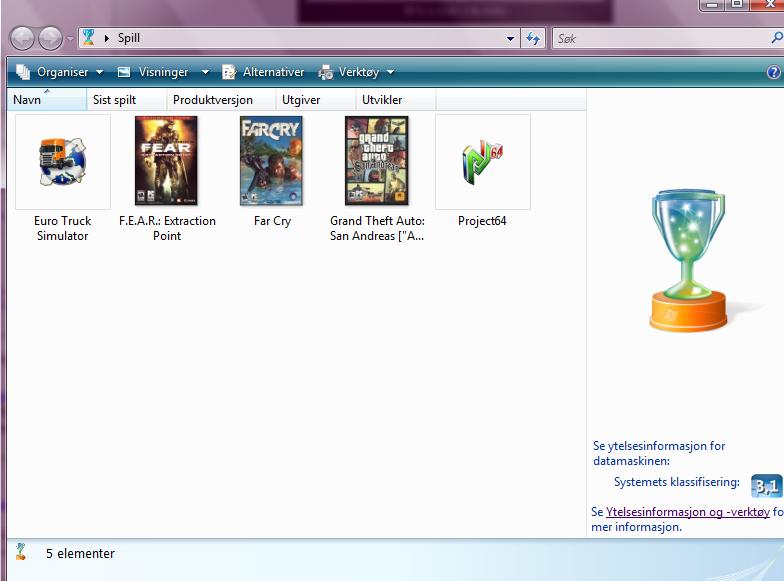Click the Project64 name label
The width and height of the screenshot is (784, 581).
point(482,221)
